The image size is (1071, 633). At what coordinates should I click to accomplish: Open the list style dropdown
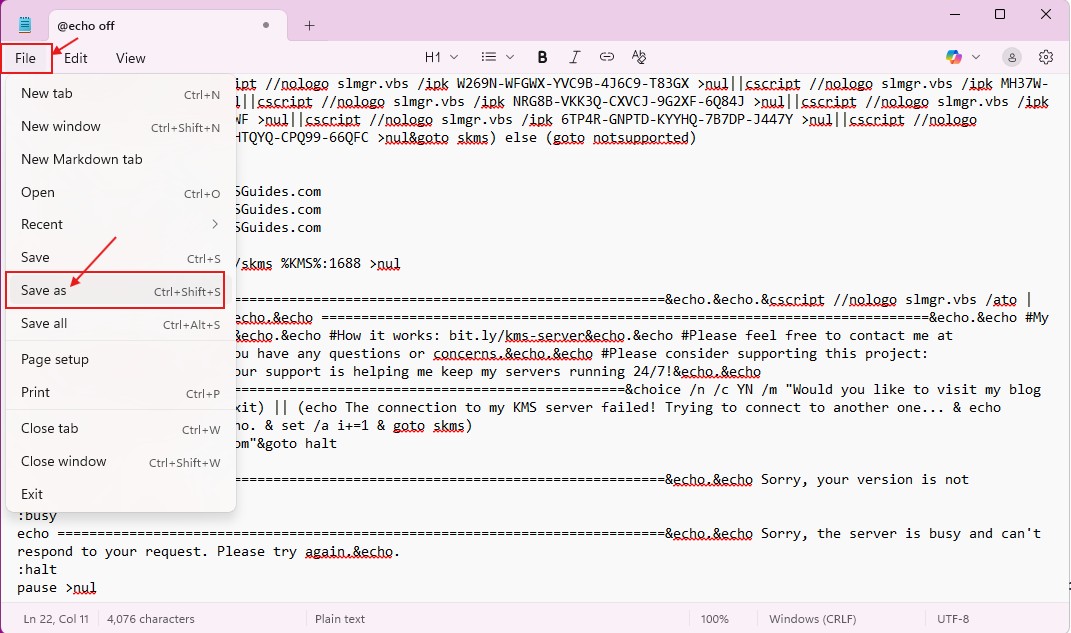click(497, 57)
